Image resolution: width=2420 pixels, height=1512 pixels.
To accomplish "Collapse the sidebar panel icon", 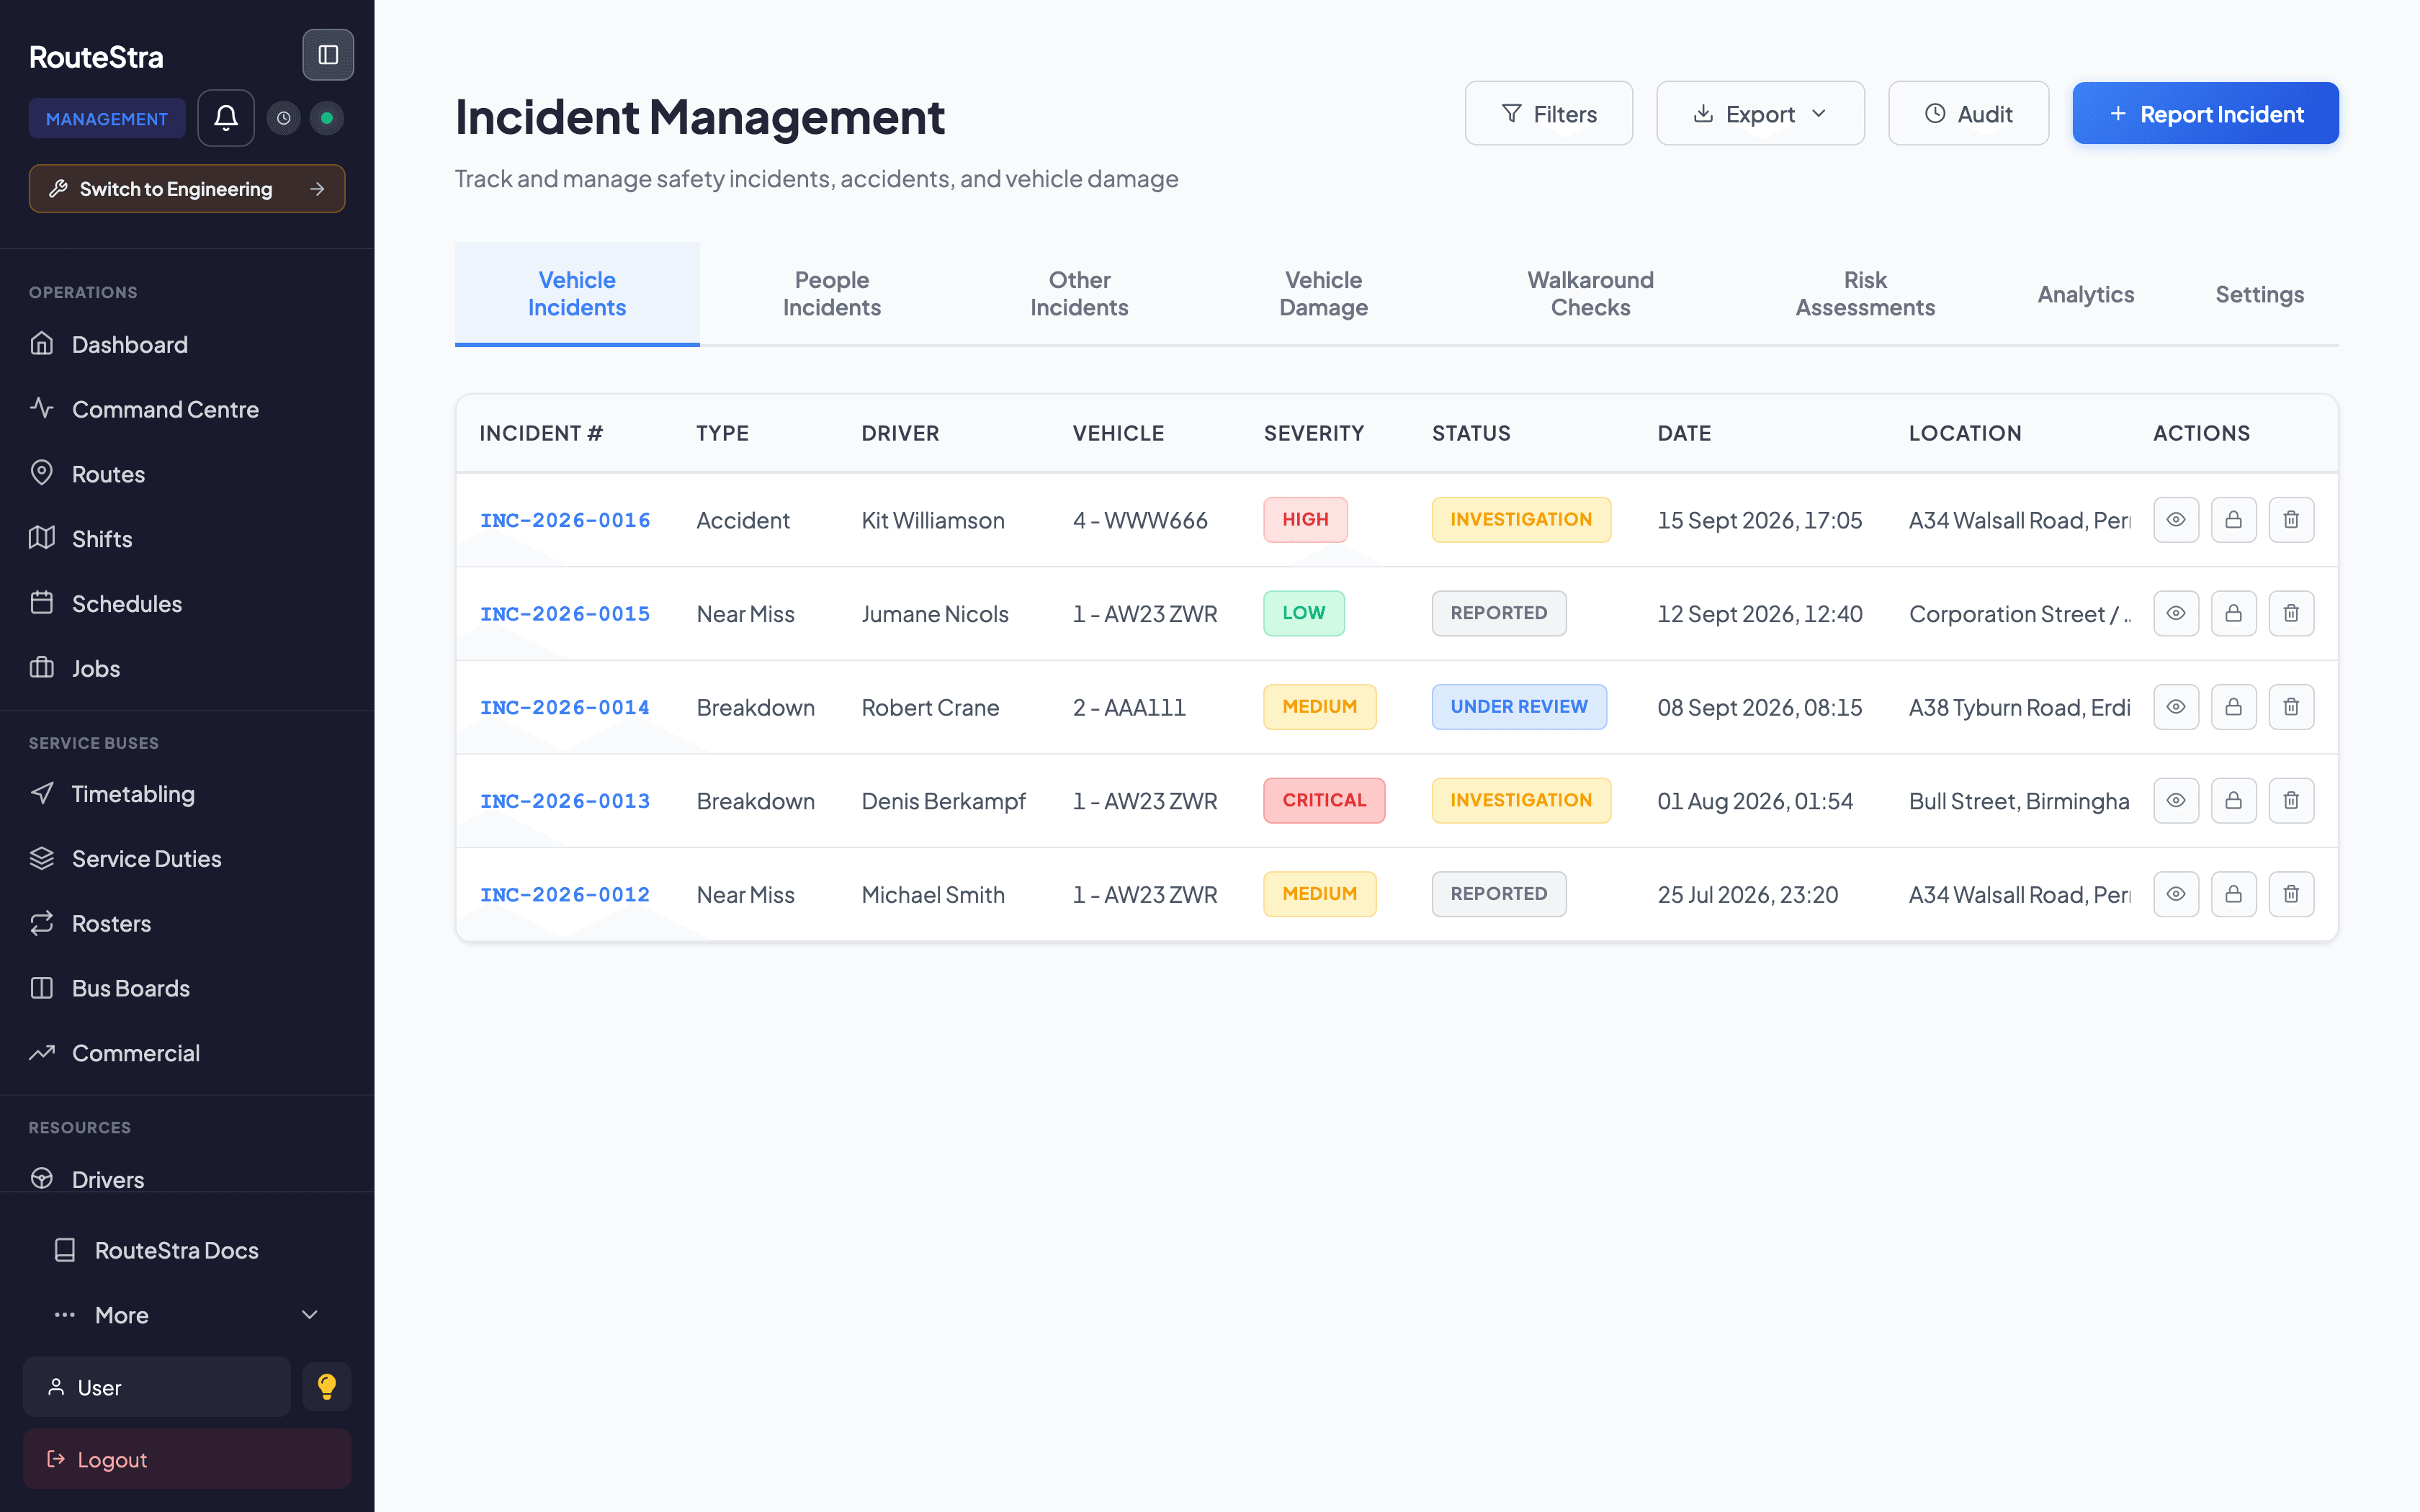I will (x=328, y=55).
